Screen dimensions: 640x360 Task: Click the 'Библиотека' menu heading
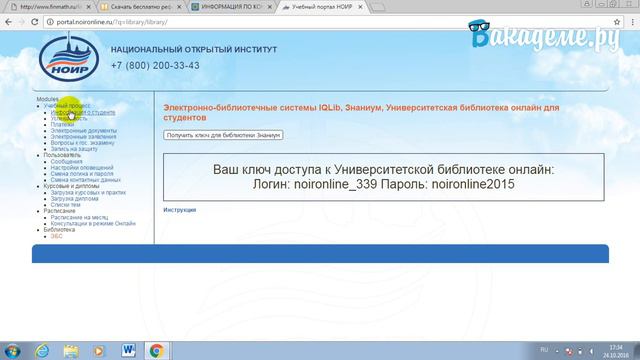60,230
